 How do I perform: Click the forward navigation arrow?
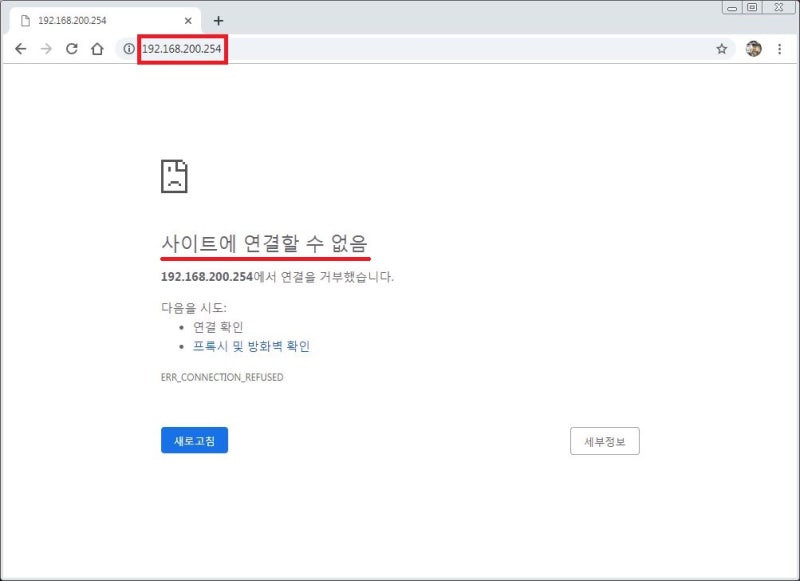[44, 47]
